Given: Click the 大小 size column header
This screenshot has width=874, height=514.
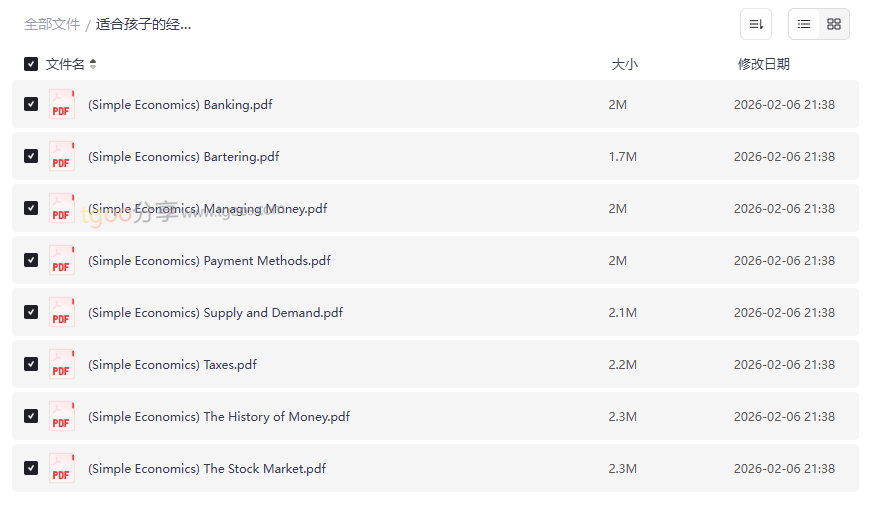Looking at the screenshot, I should [x=624, y=64].
